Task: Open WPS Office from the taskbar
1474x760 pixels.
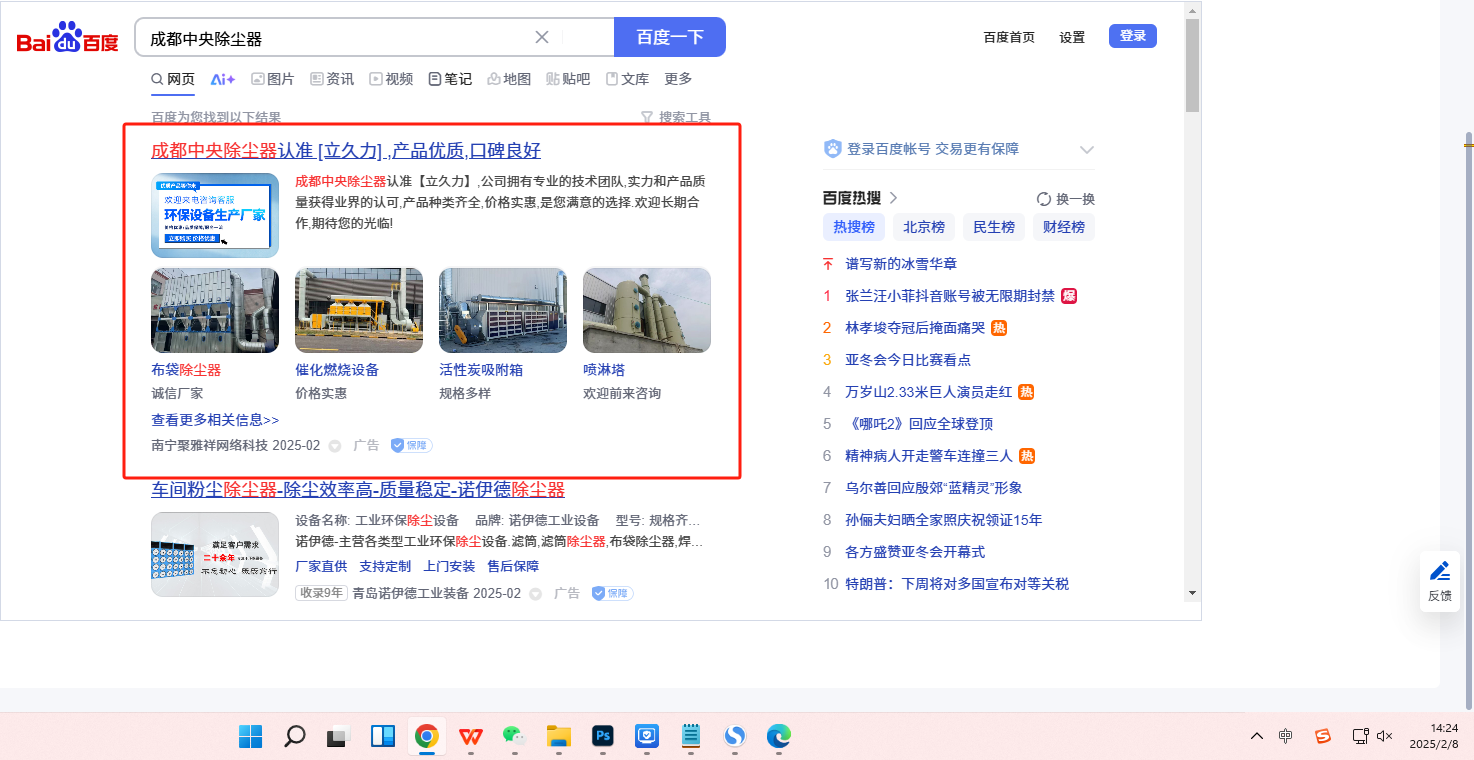Action: point(470,737)
